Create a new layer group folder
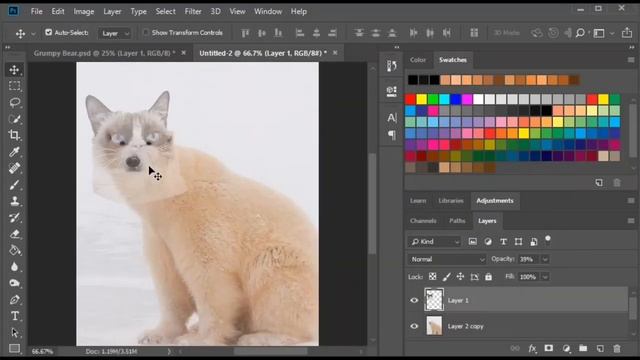 [583, 348]
